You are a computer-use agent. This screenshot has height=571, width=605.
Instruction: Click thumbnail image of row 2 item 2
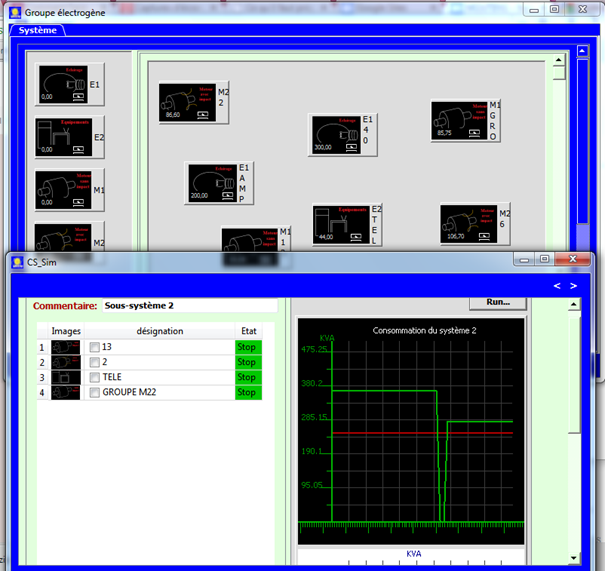66,362
